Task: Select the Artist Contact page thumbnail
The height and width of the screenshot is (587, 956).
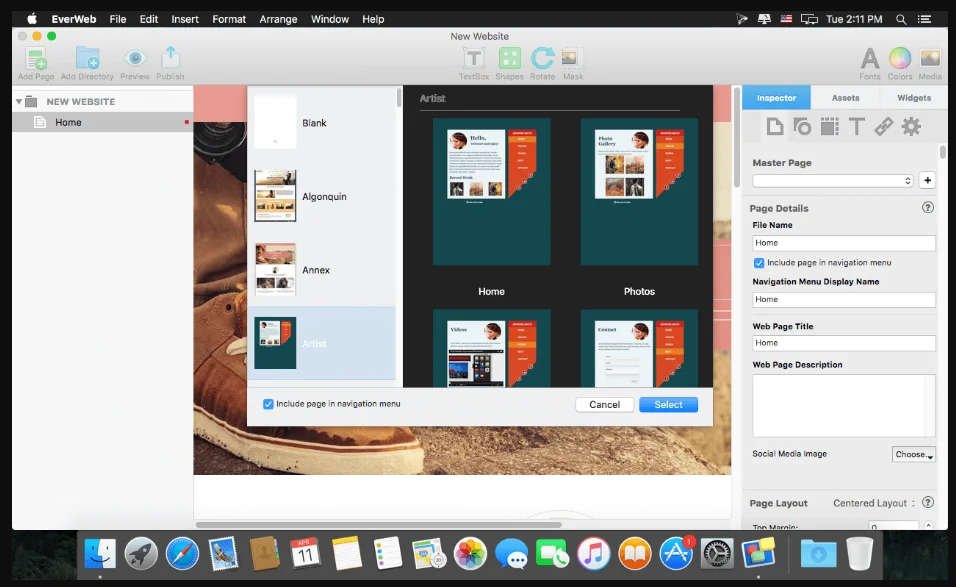Action: click(x=639, y=348)
